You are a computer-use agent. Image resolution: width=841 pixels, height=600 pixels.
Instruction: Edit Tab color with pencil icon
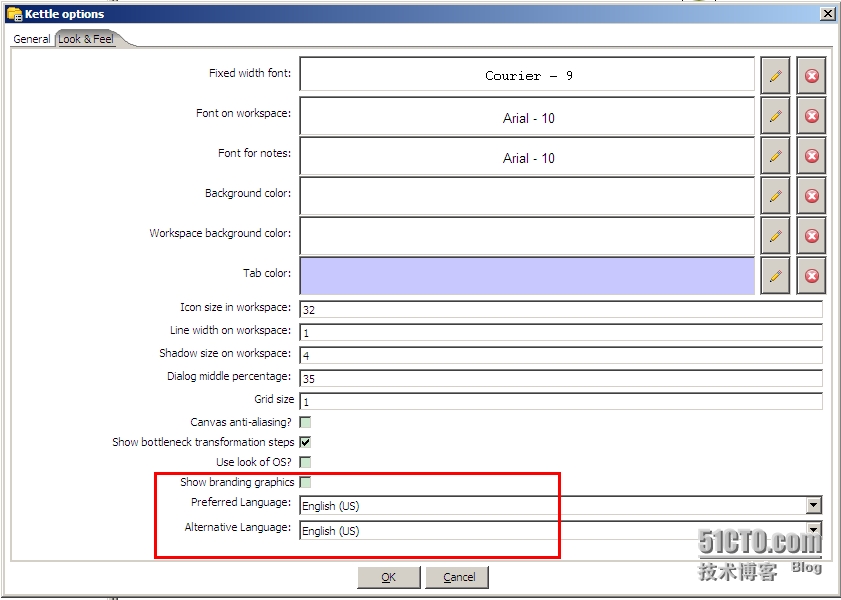point(775,276)
